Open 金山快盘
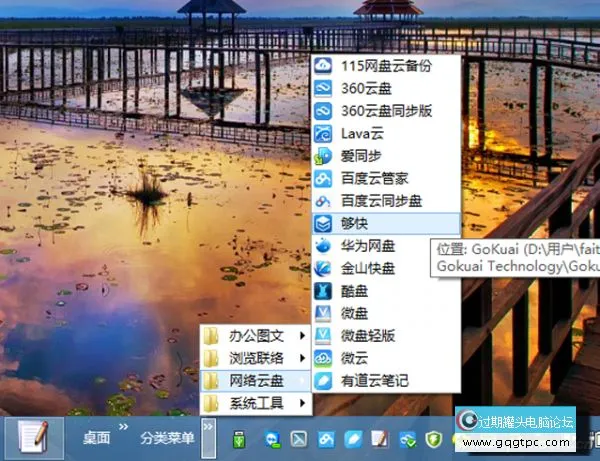600x461 pixels. tap(386, 269)
